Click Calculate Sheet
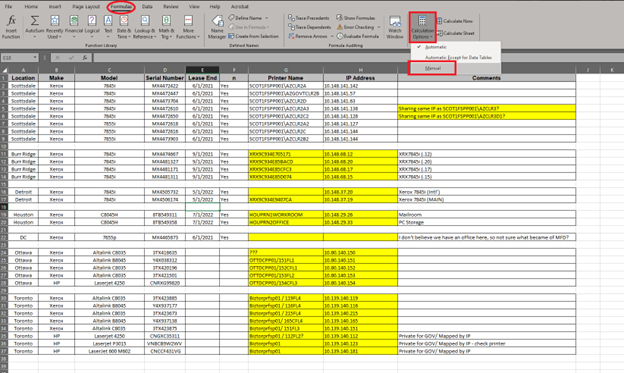The image size is (624, 373). (456, 33)
